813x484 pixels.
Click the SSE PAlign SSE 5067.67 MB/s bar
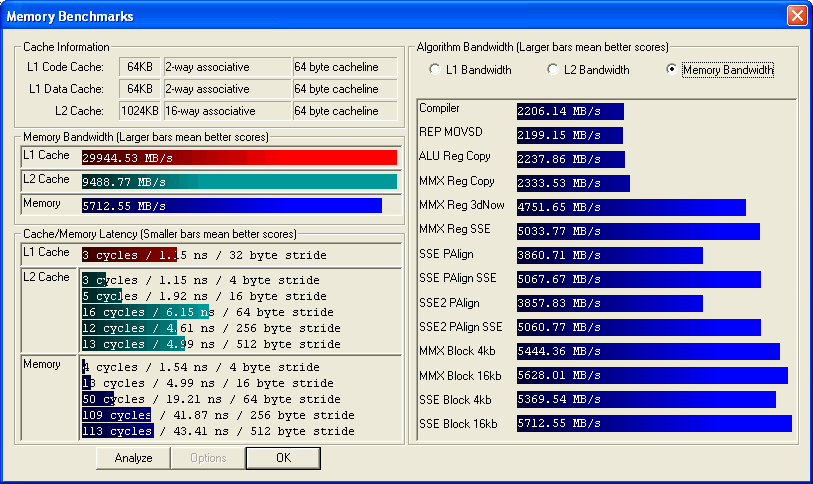coord(639,279)
